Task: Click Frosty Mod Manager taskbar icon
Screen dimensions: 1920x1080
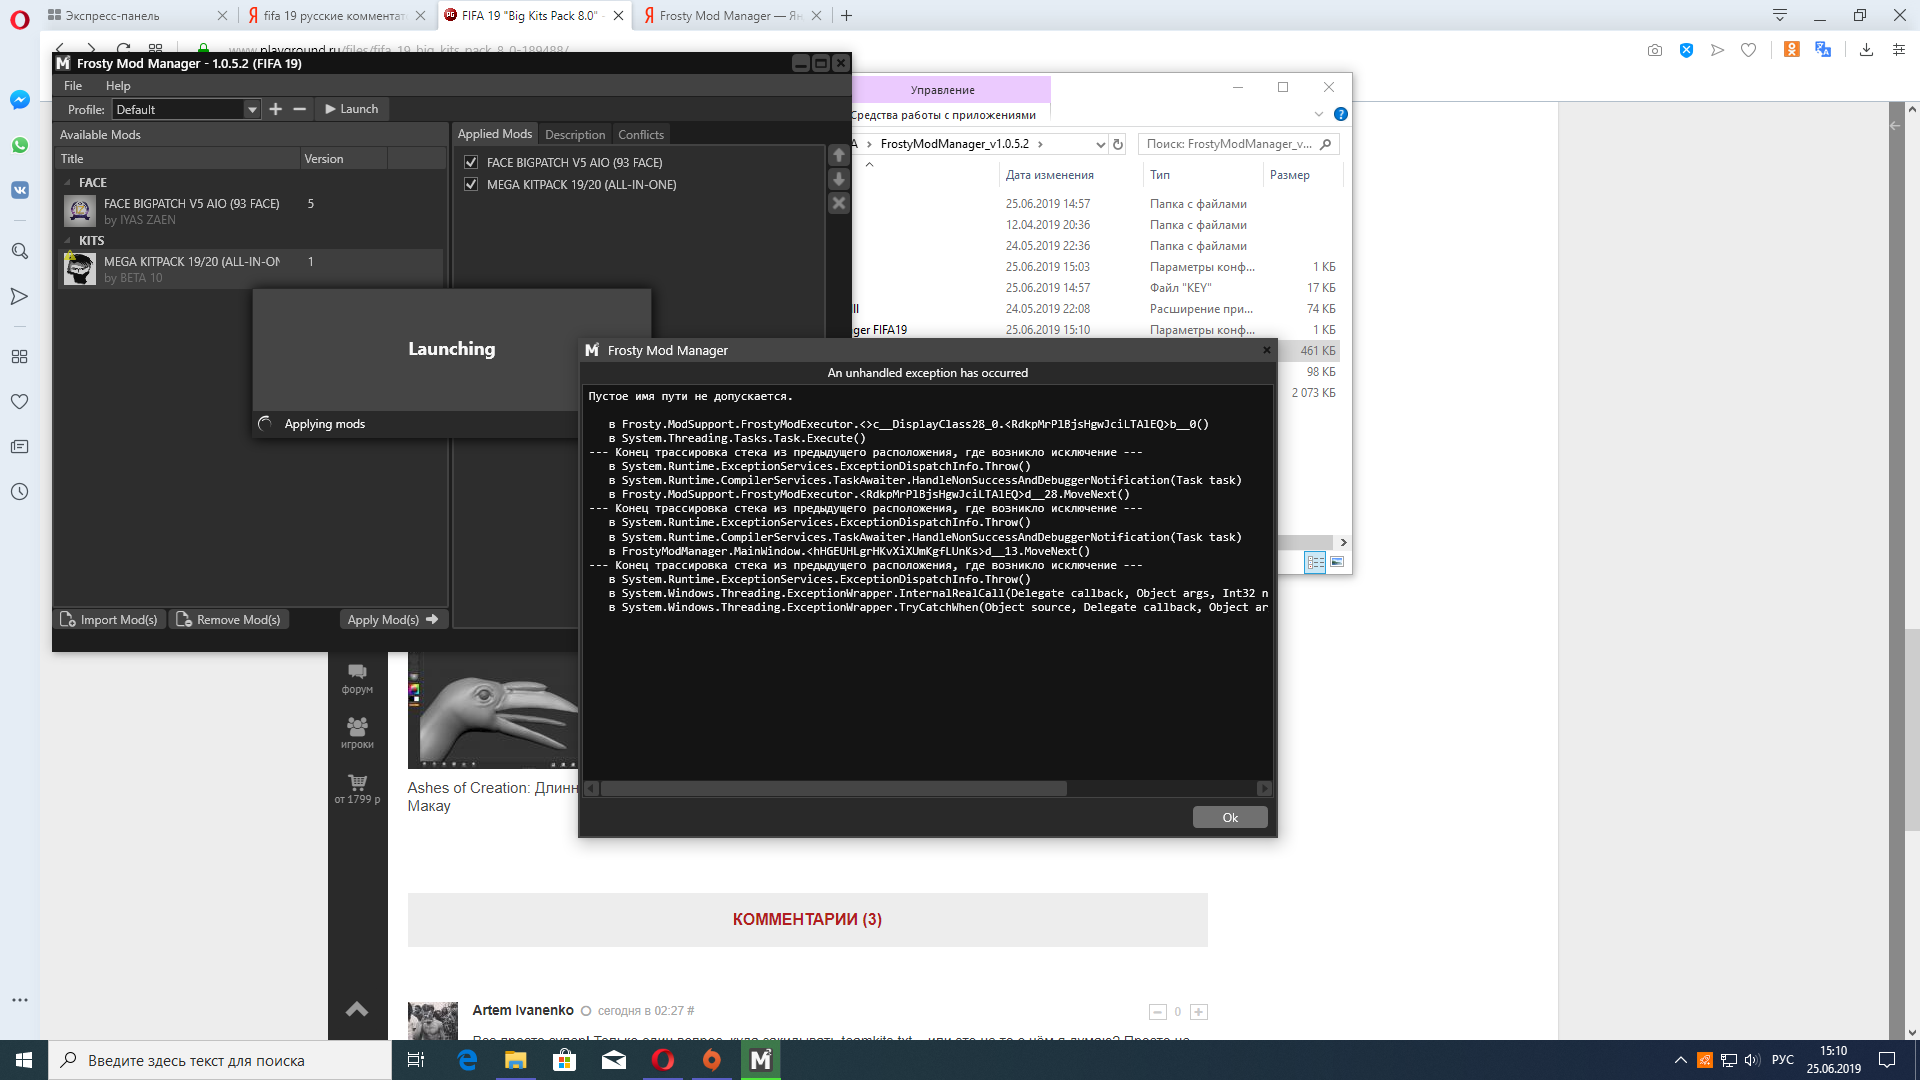Action: pyautogui.click(x=760, y=1060)
